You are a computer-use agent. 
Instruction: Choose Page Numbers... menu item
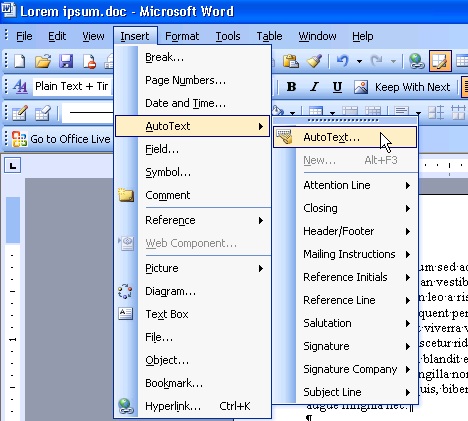pyautogui.click(x=192, y=80)
